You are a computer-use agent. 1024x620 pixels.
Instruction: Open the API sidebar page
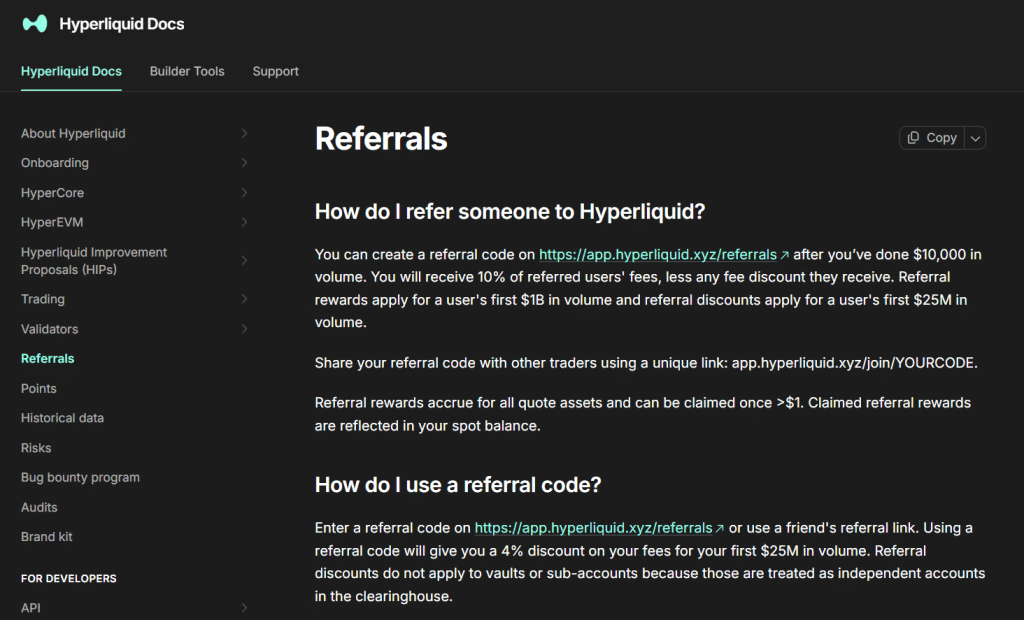click(31, 608)
